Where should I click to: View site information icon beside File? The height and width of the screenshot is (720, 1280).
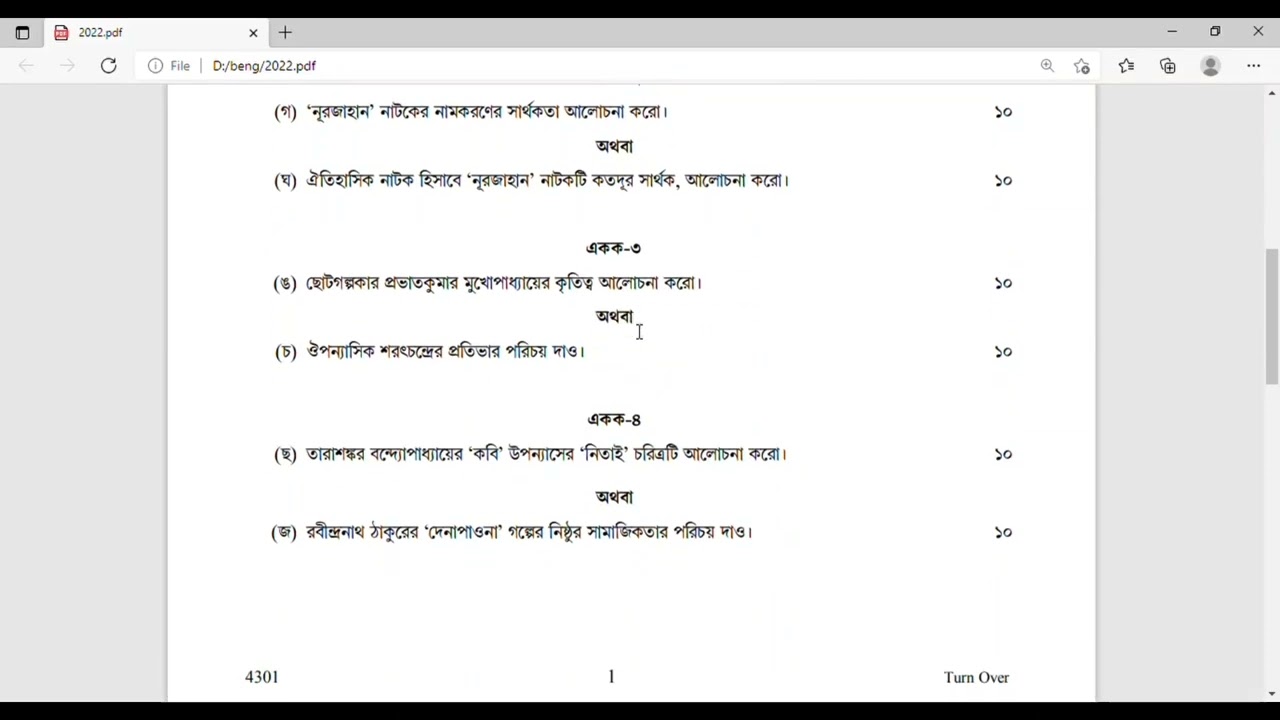[155, 66]
